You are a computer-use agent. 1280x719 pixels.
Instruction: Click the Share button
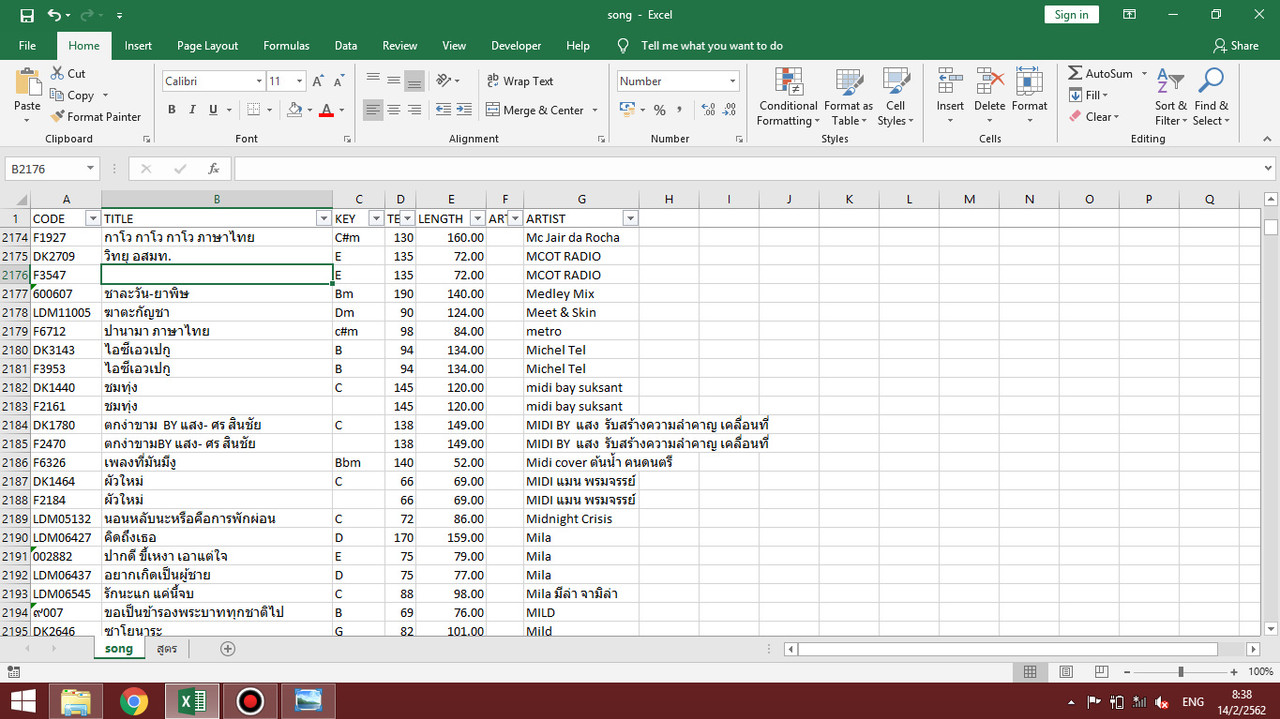click(1236, 46)
